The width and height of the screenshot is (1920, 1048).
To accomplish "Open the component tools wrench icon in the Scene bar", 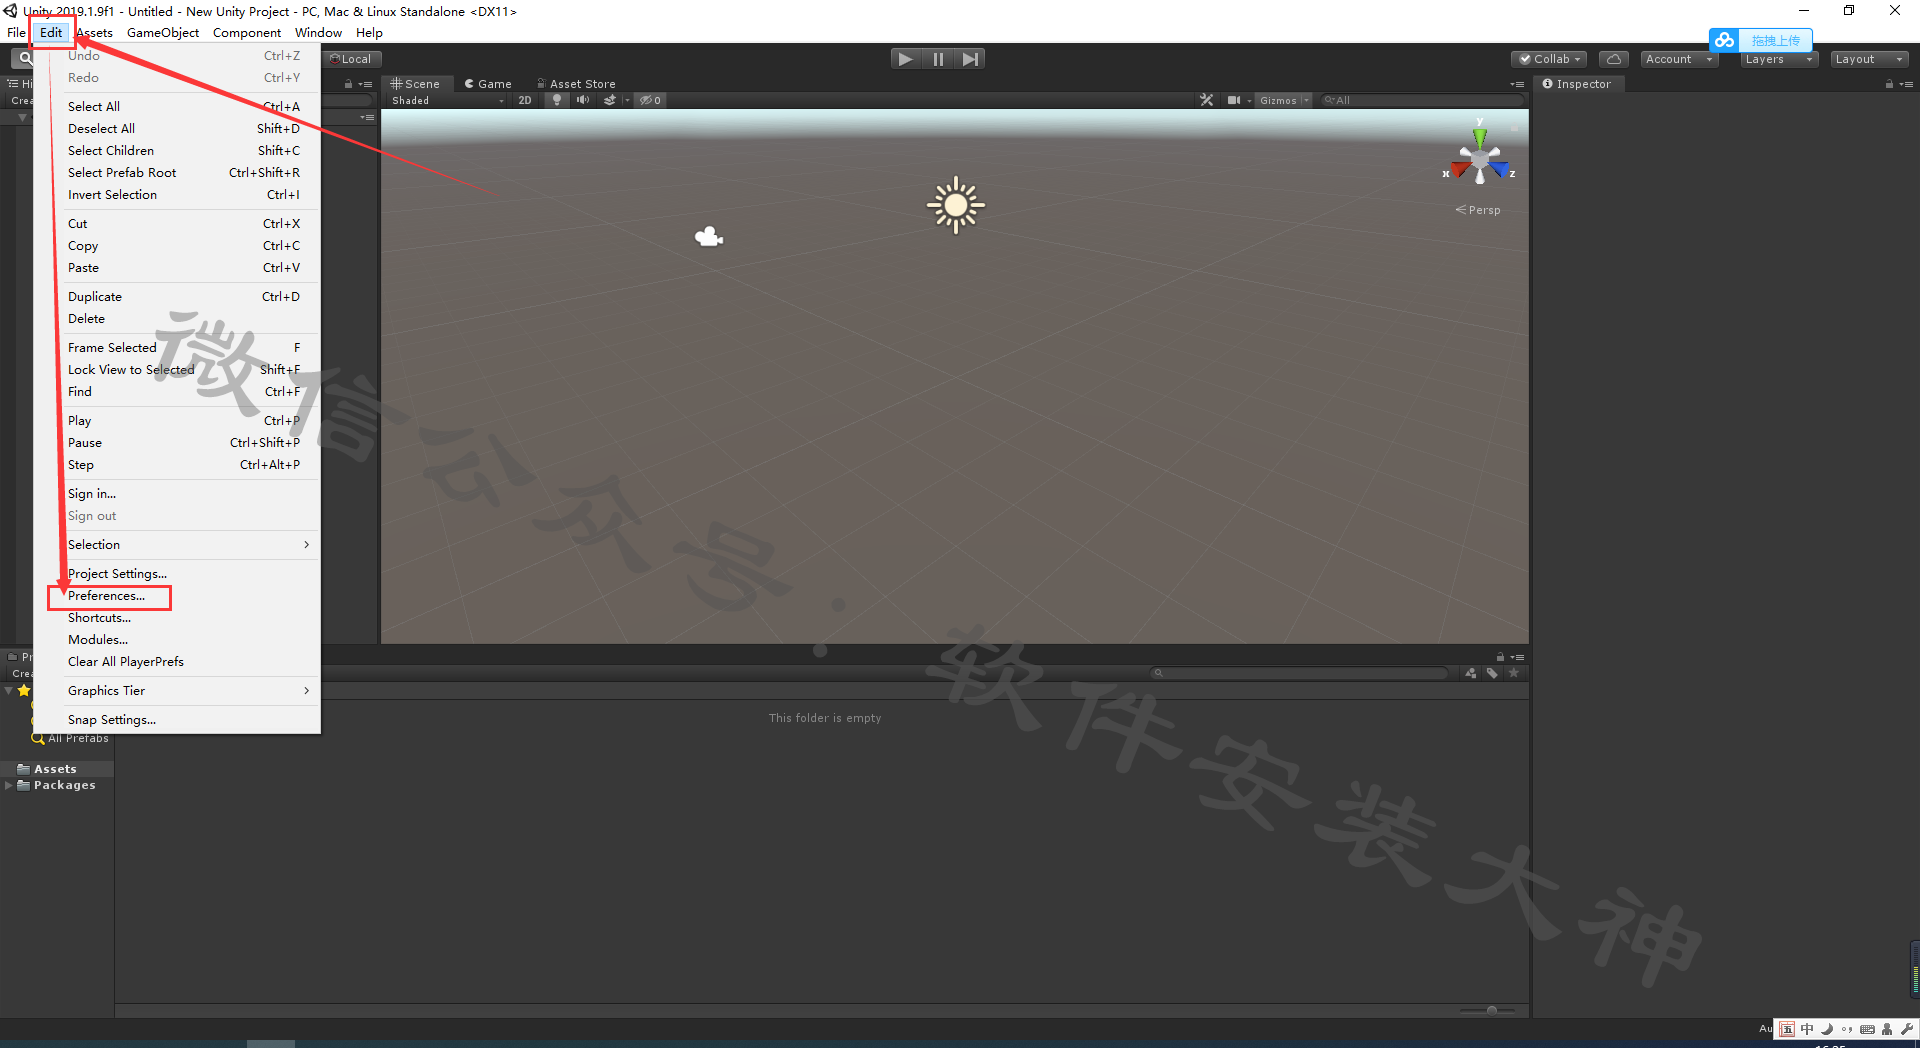I will [1207, 100].
